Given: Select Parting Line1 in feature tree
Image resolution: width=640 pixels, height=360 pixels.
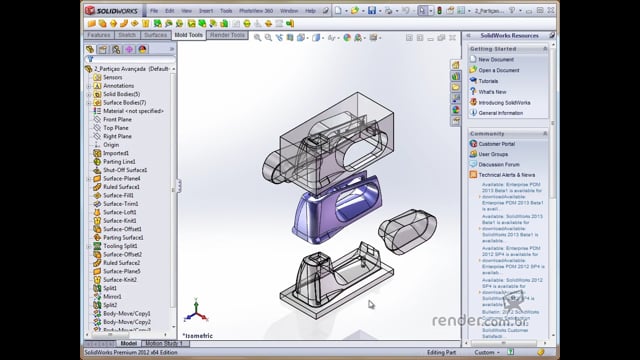Looking at the screenshot, I should (x=119, y=162).
